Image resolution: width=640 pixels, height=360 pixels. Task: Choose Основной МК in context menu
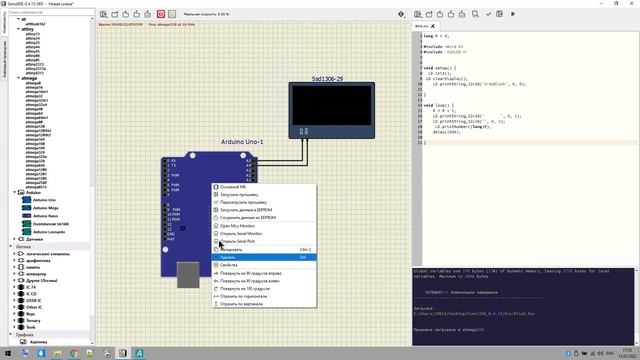pyautogui.click(x=264, y=187)
